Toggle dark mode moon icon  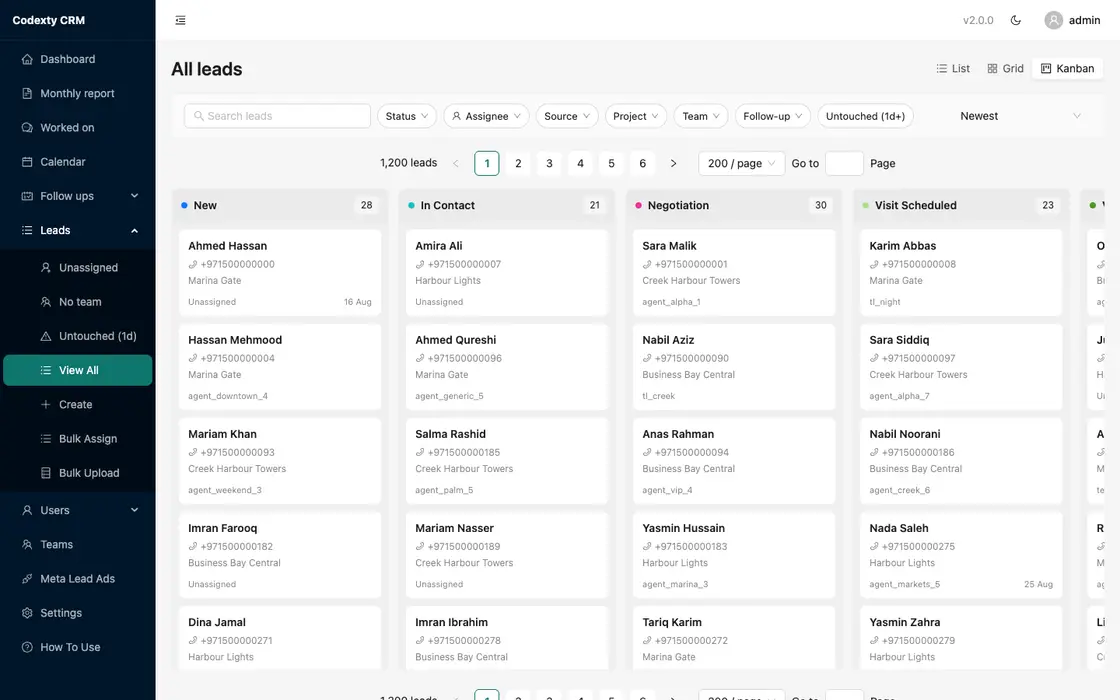[x=1016, y=20]
